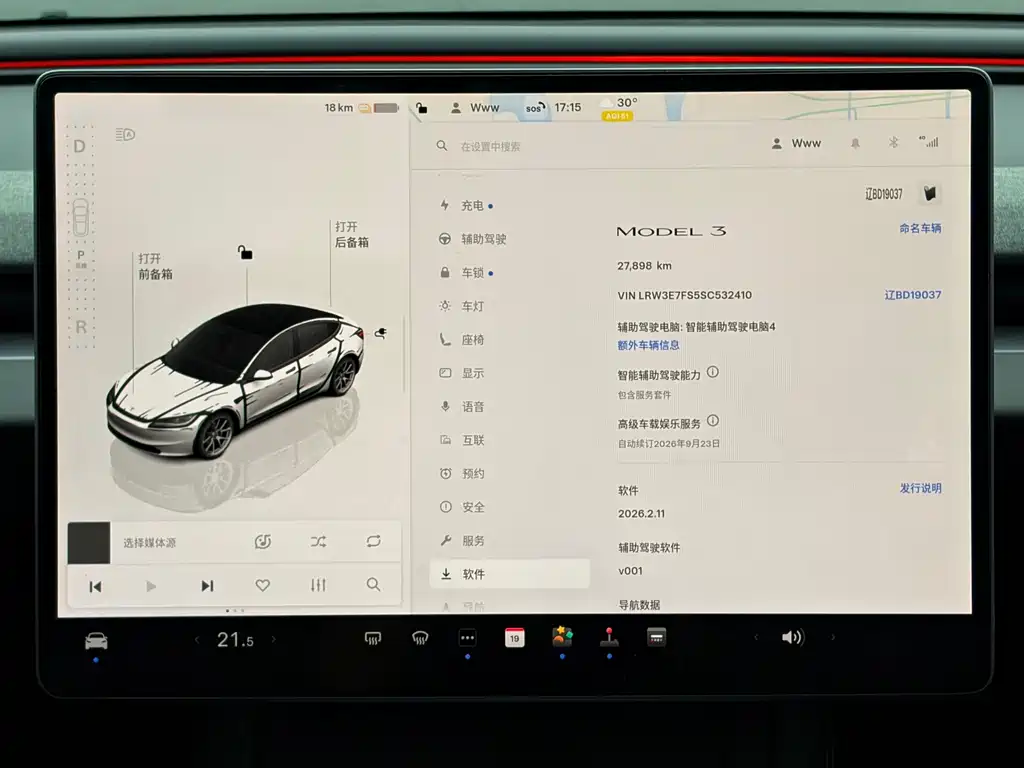Tap the car cover icon by plate number
The image size is (1024, 768).
930,193
